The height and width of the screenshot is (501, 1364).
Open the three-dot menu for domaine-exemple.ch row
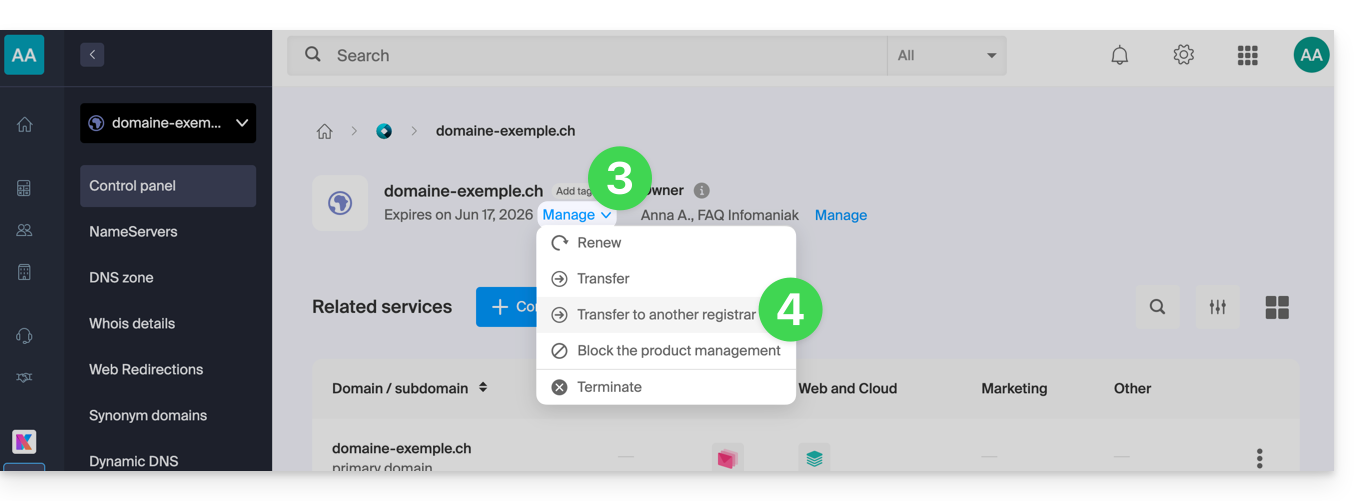coord(1259,458)
